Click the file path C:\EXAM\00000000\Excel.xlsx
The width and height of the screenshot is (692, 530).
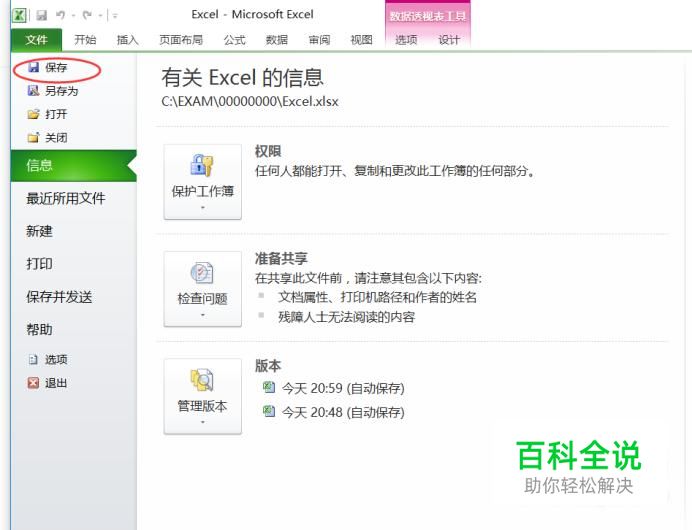click(x=250, y=101)
